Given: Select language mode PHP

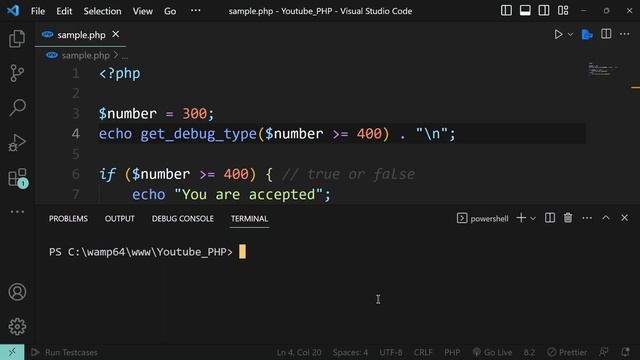Looking at the screenshot, I should point(452,352).
